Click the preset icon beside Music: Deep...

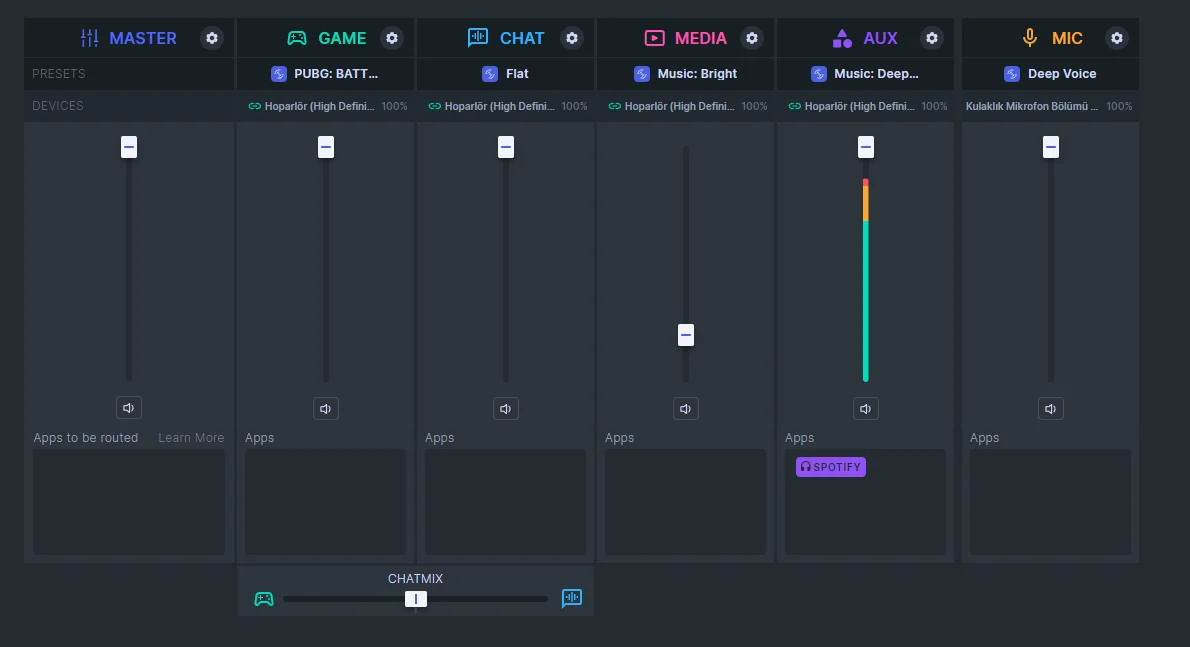click(x=818, y=74)
